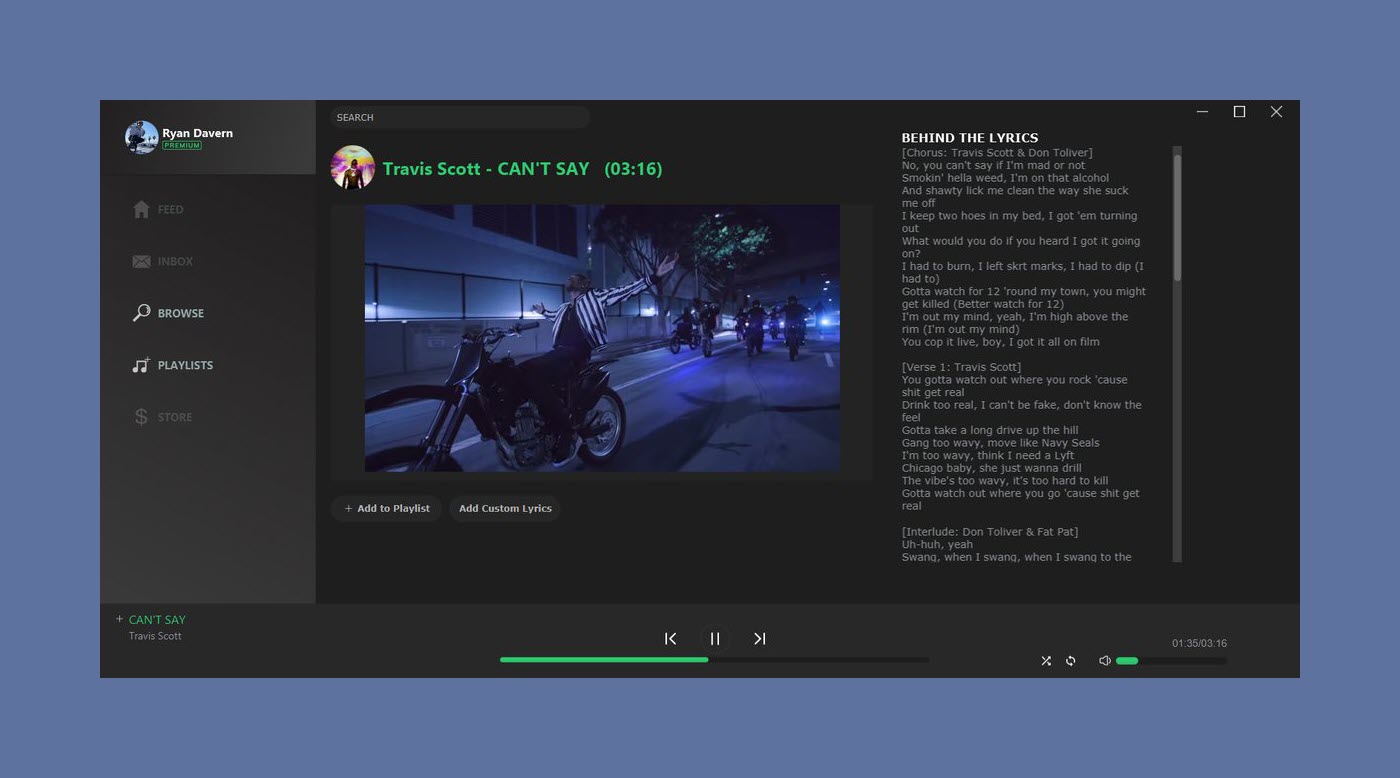Screen dimensions: 1400x778
Task: Select the INBOX menu label
Action: pyautogui.click(x=175, y=262)
